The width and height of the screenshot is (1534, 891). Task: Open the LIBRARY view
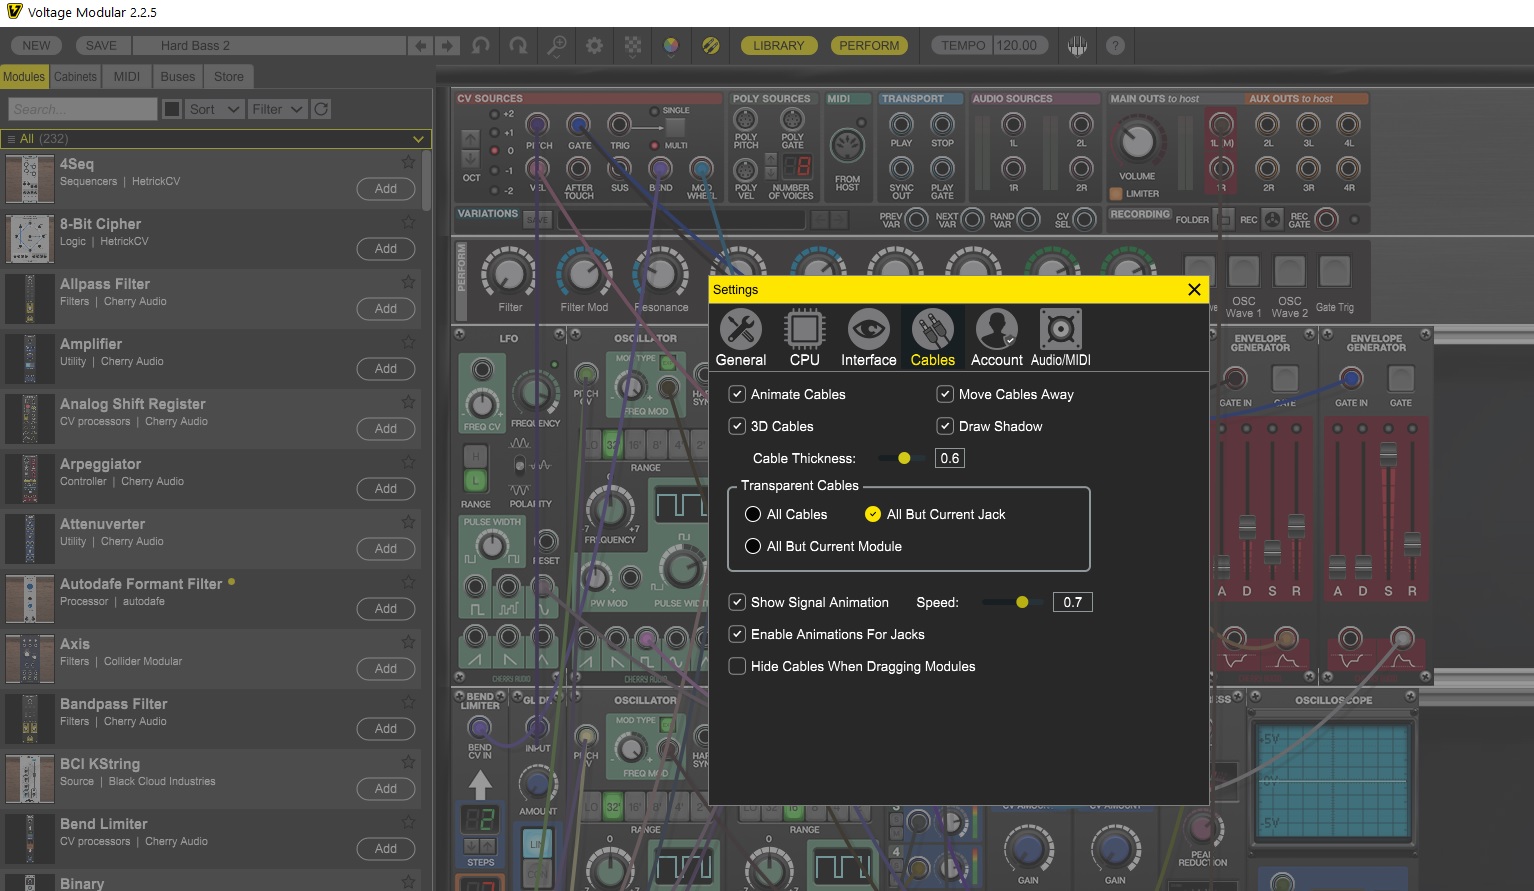(x=778, y=46)
